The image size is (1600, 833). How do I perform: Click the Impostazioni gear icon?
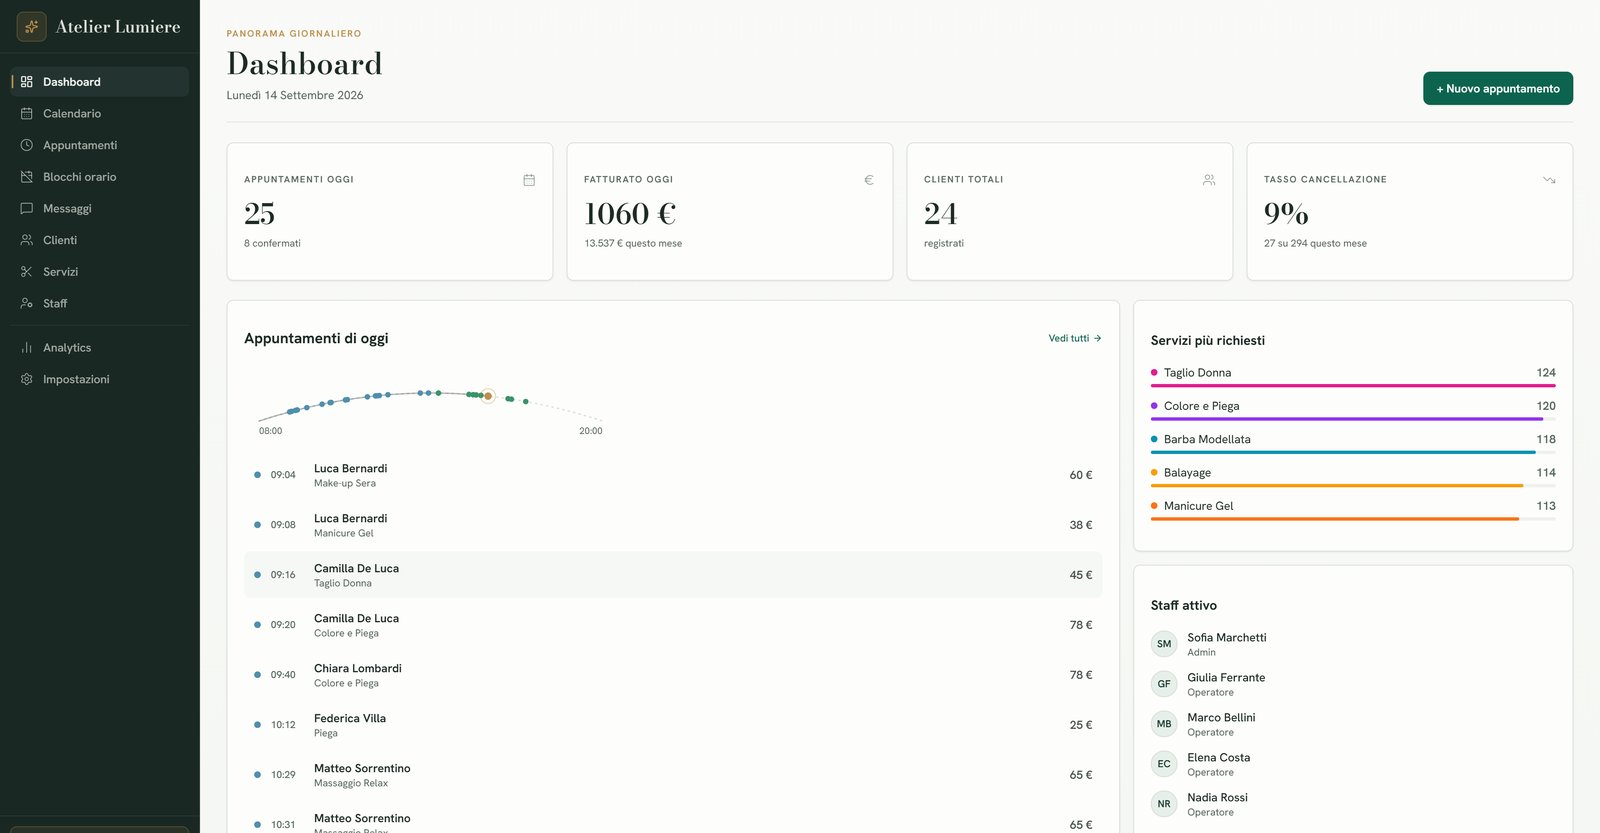tap(27, 379)
